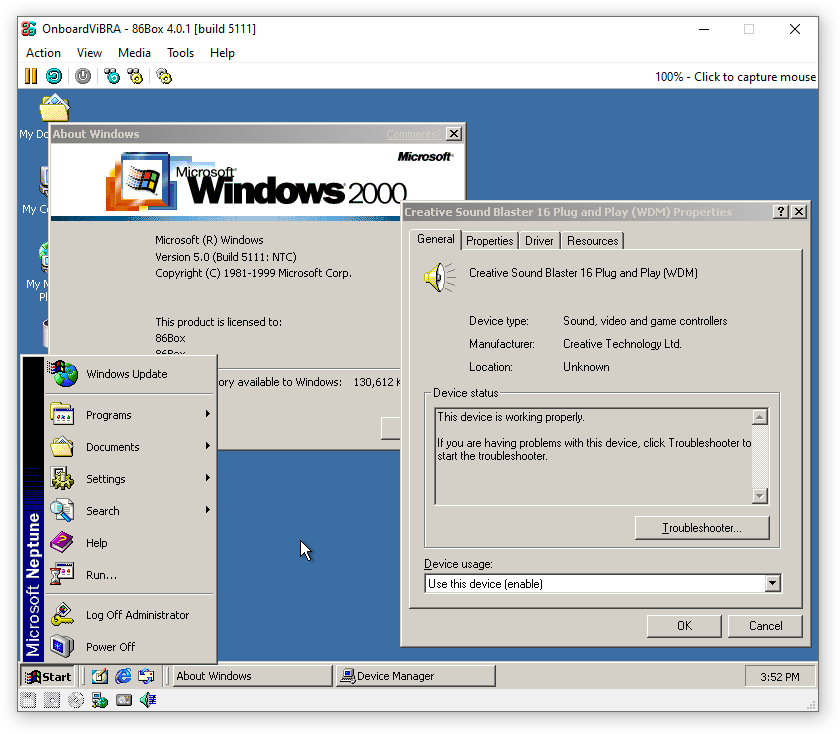Viewport: 840px width, 734px height.
Task: Launch Internet Explorer from Quick Launch
Action: pyautogui.click(x=123, y=676)
